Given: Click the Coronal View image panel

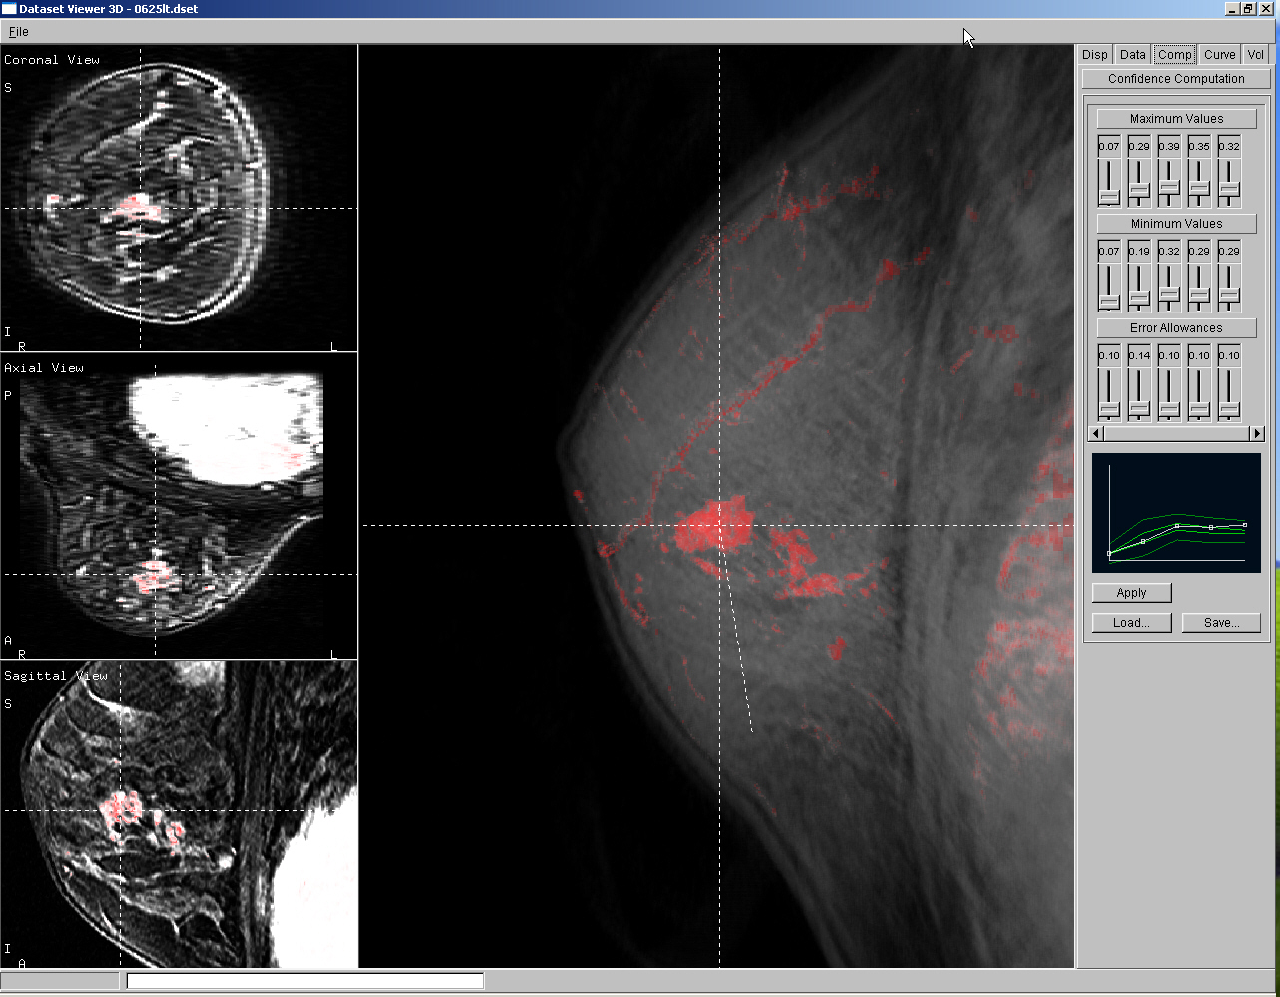Looking at the screenshot, I should (x=179, y=198).
